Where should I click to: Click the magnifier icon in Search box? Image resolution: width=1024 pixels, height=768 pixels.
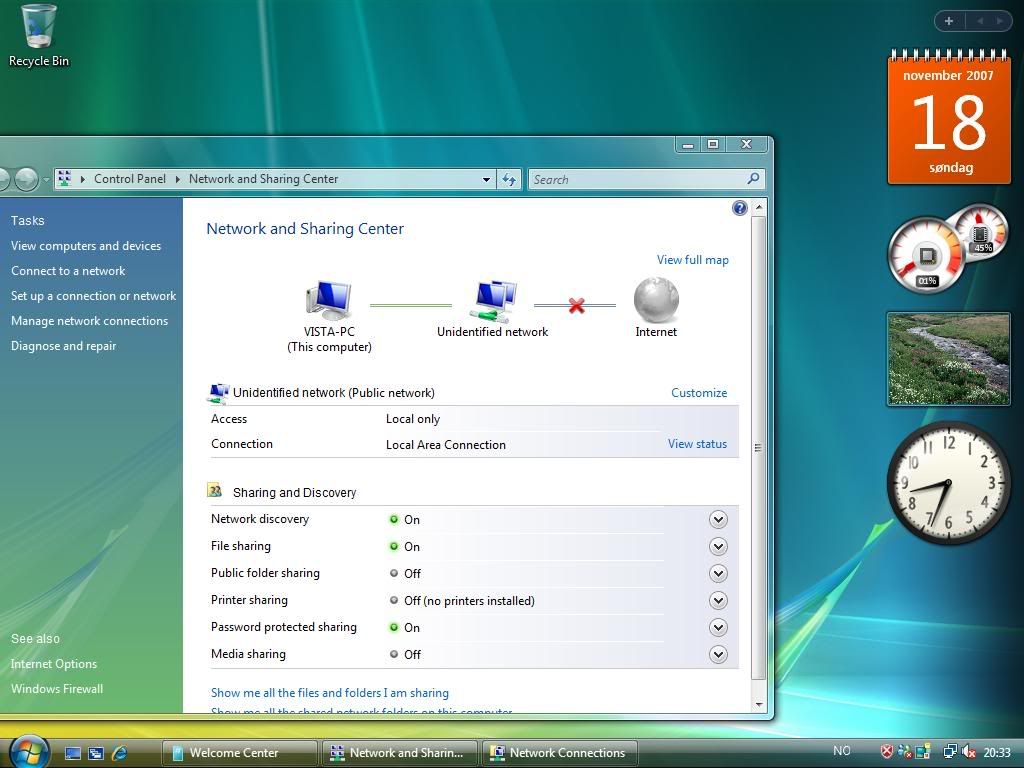[753, 178]
